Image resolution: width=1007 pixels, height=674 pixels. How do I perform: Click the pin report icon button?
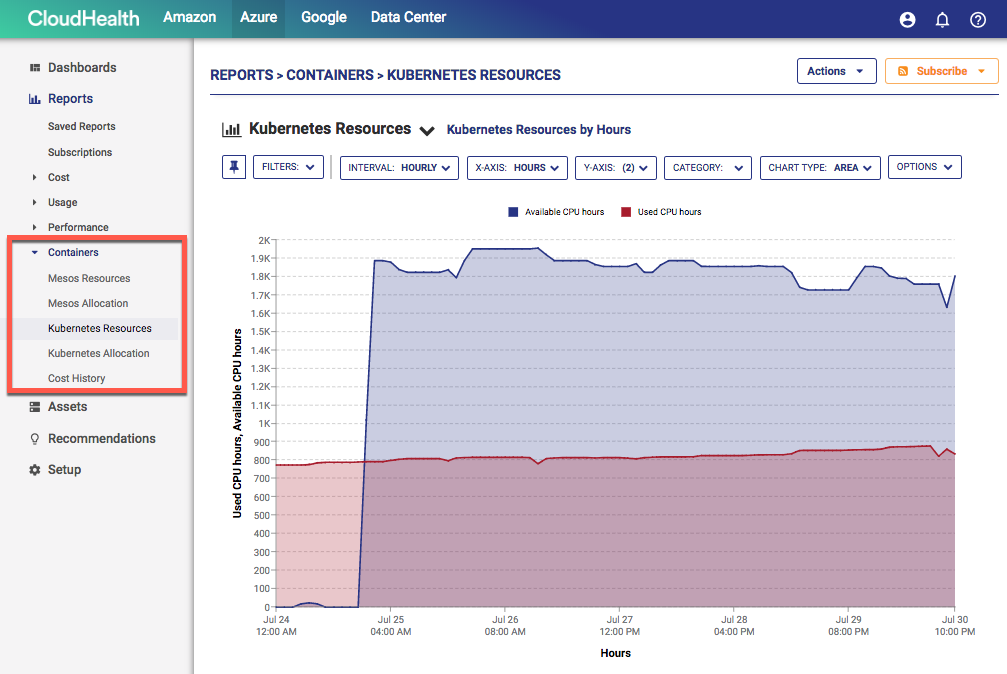pos(234,167)
